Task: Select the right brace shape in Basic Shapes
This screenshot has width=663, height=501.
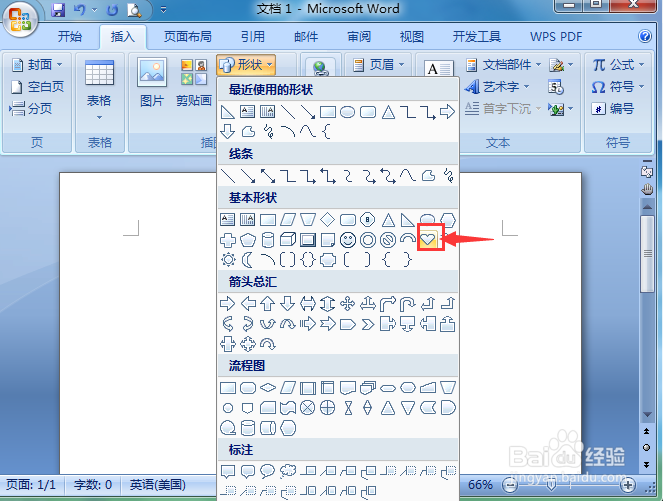Action: point(407,260)
